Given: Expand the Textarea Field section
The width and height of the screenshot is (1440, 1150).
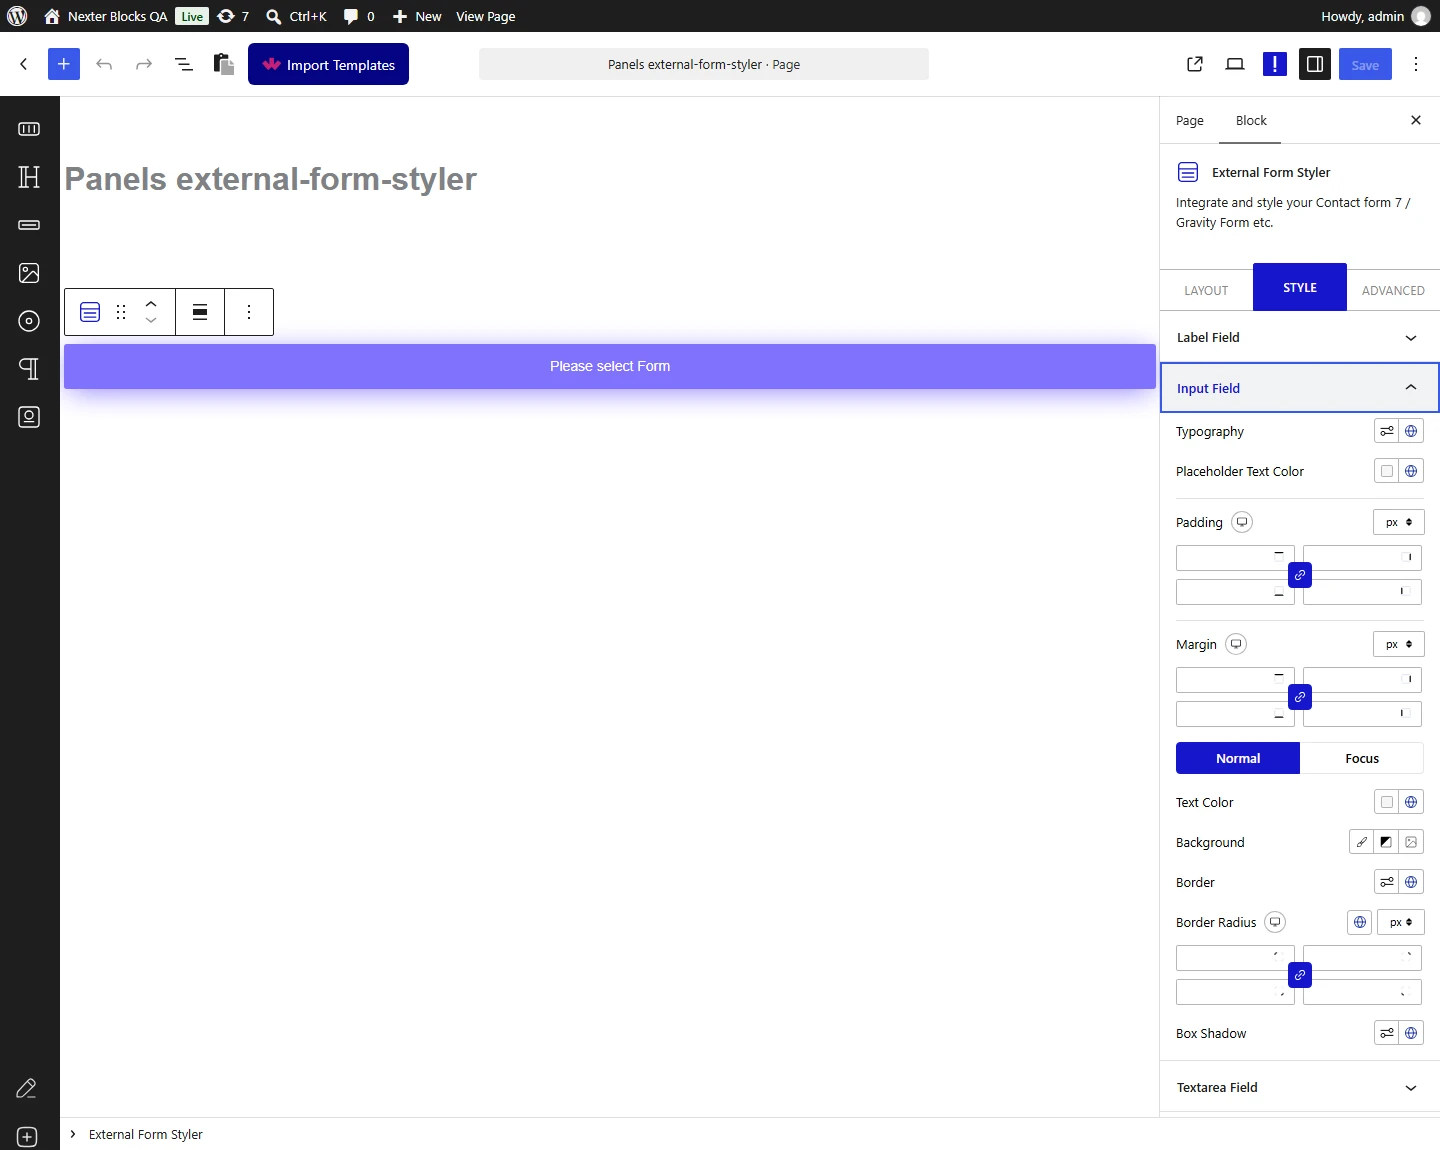Looking at the screenshot, I should [x=1300, y=1088].
